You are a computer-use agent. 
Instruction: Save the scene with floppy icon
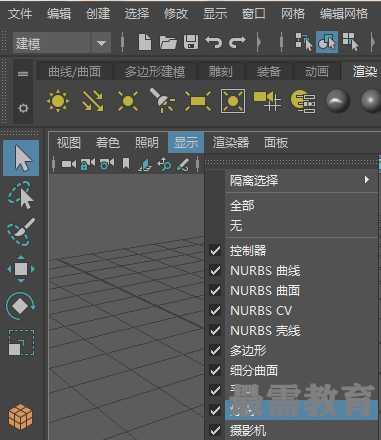tap(191, 42)
